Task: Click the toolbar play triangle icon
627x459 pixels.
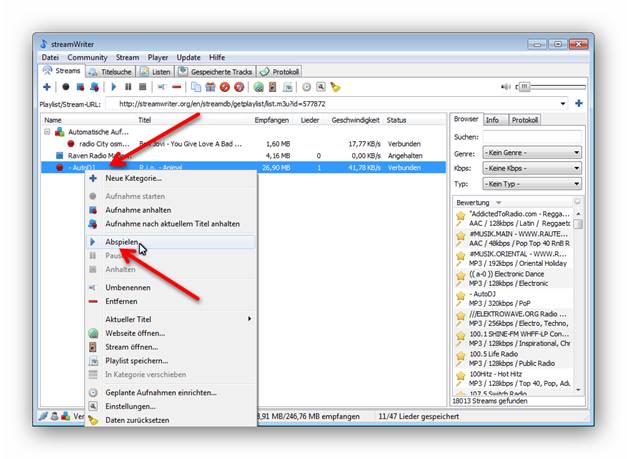Action: point(114,87)
